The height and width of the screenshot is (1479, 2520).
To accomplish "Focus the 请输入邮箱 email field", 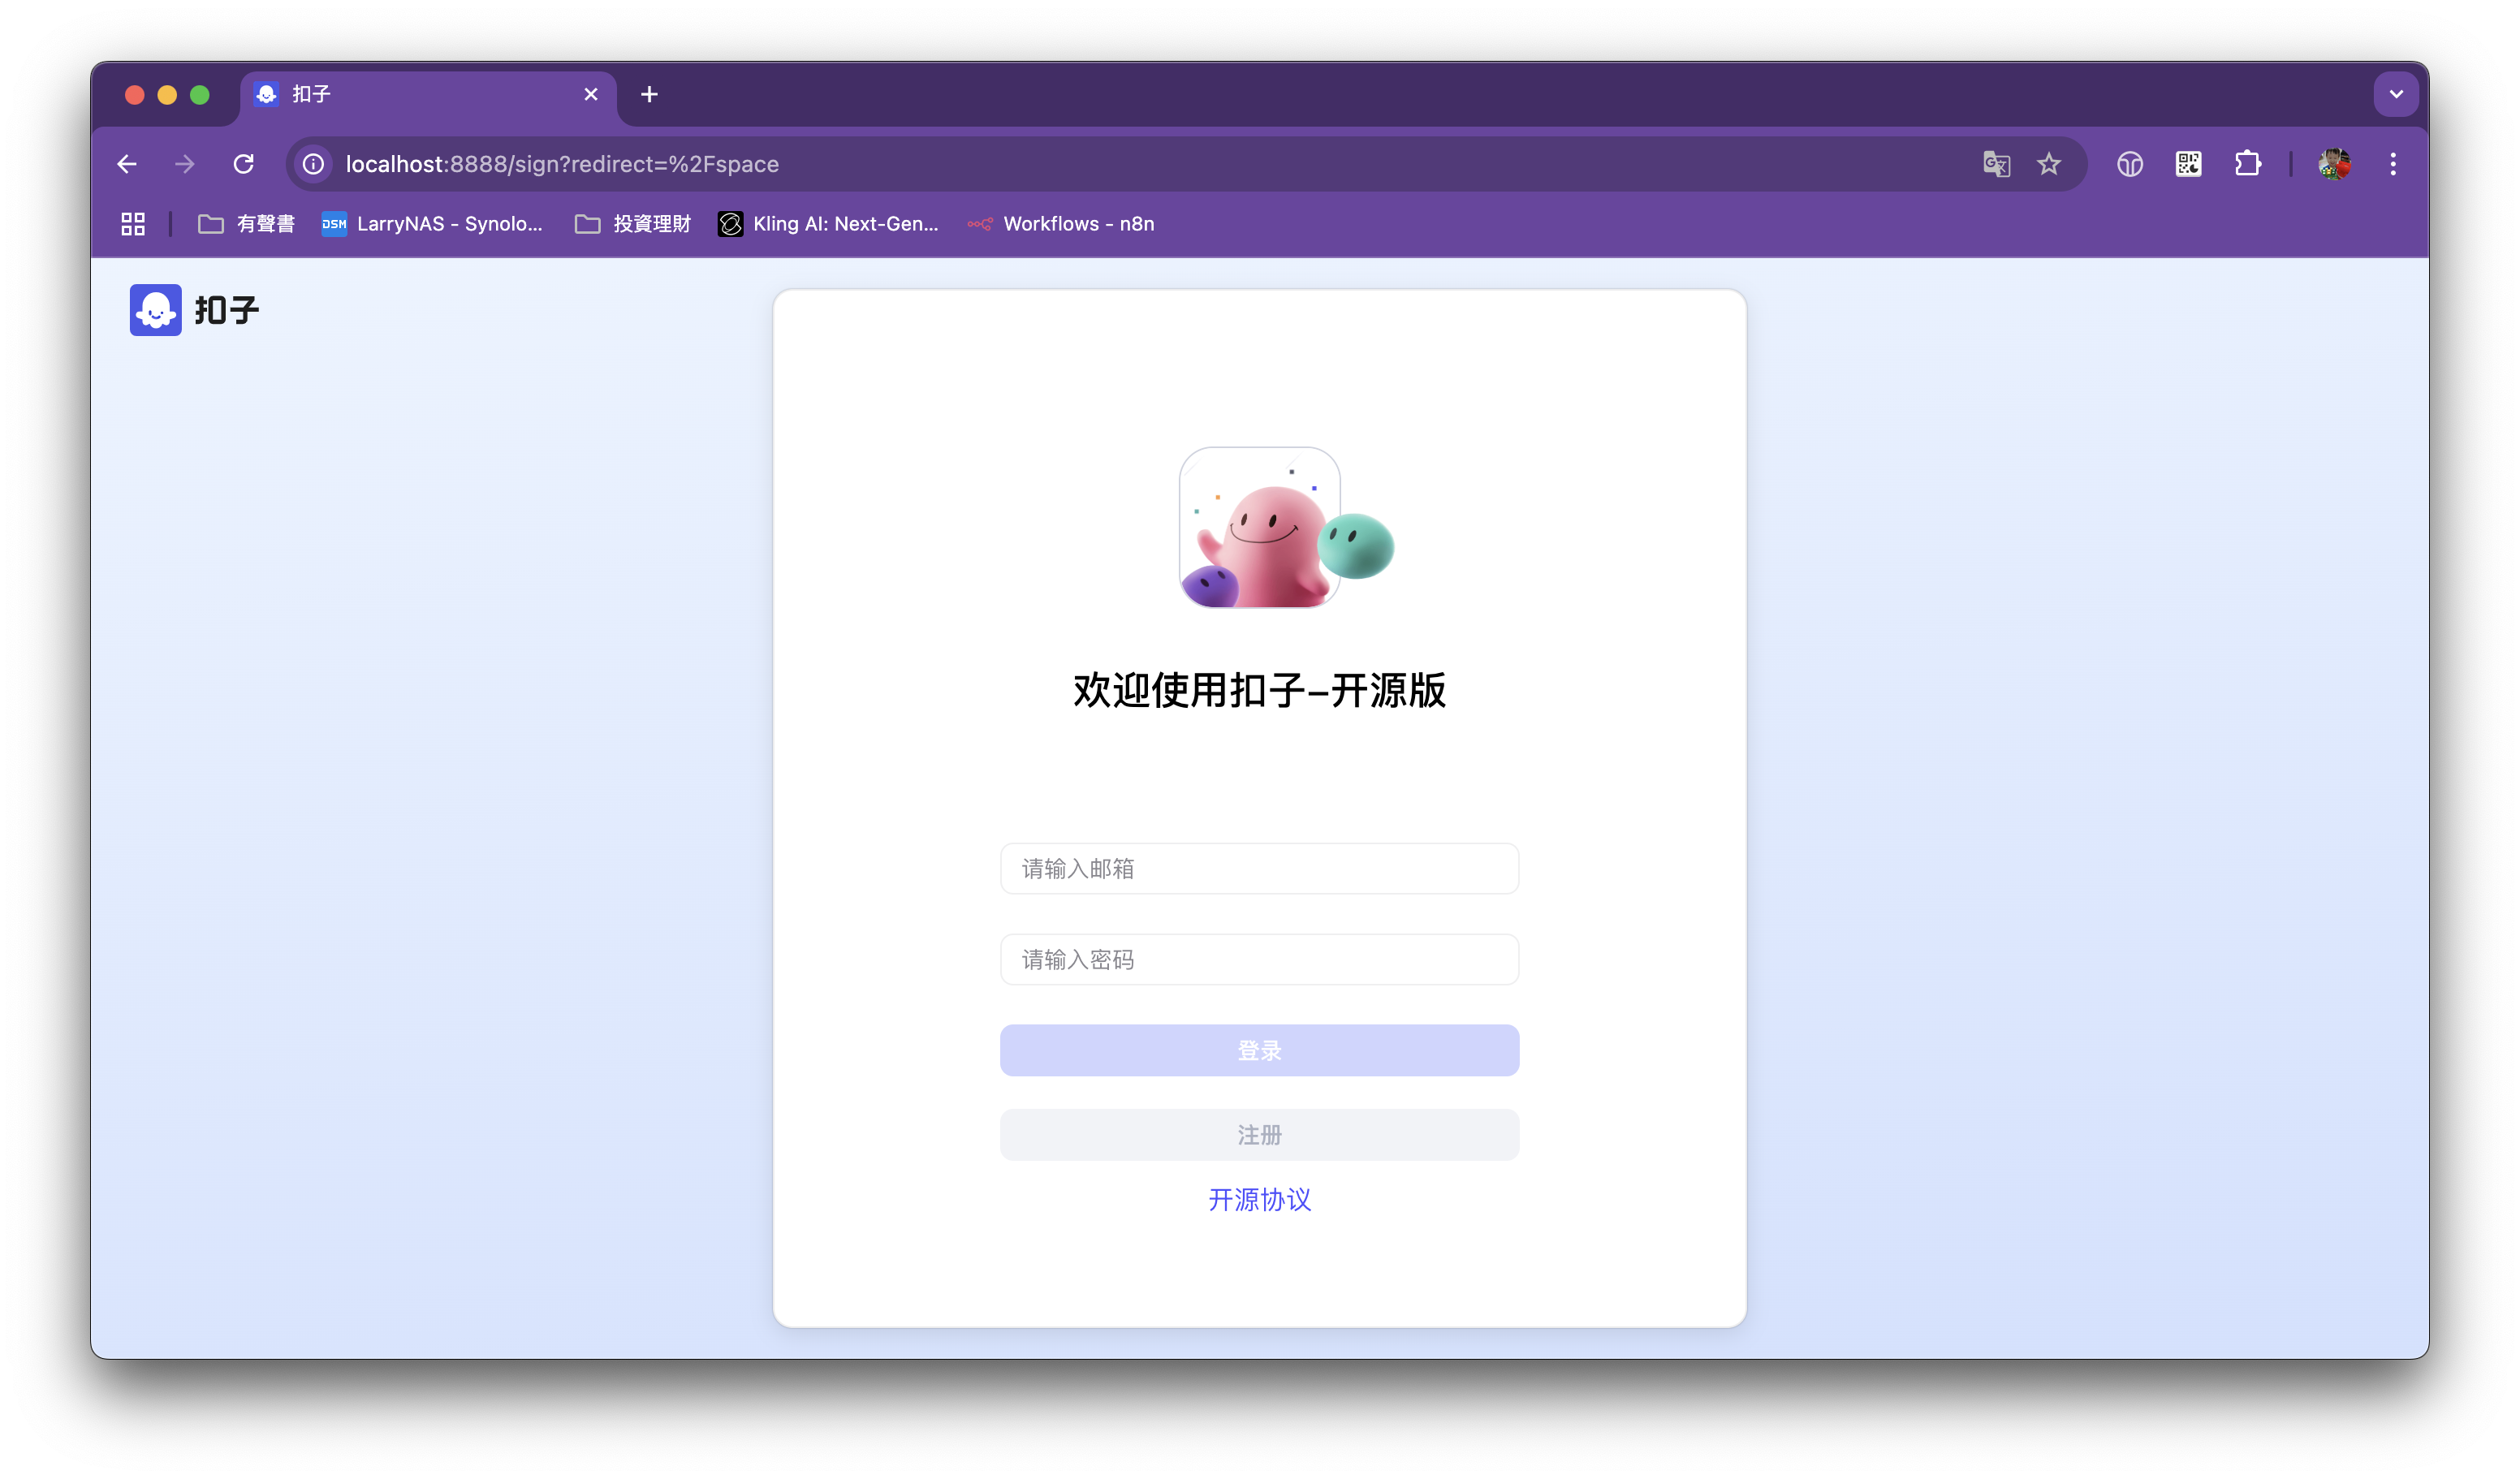I will 1259,868.
